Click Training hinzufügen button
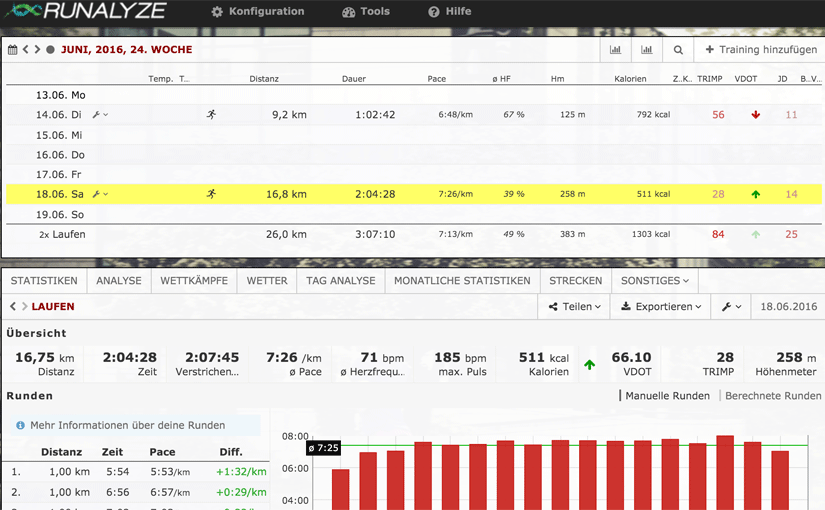This screenshot has height=510, width=825. (761, 49)
